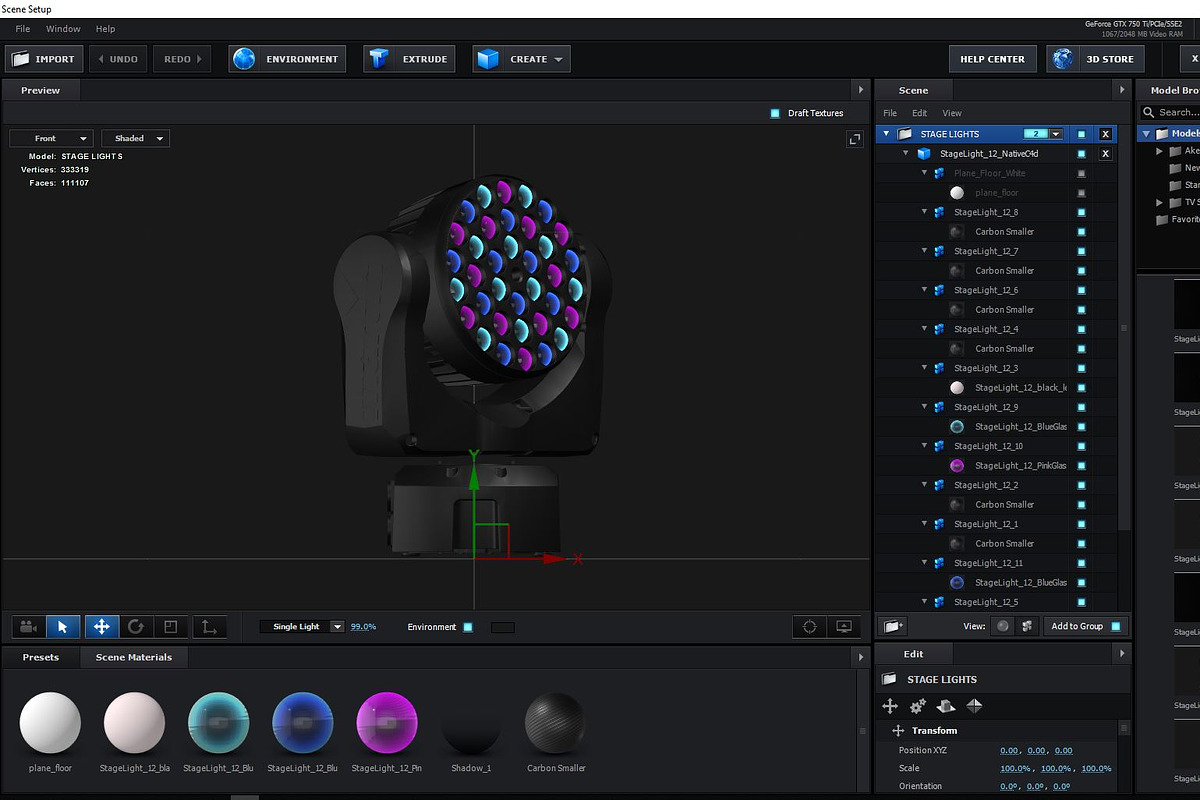1200x800 pixels.
Task: Toggle the Environment checkbox in preview bar
Action: click(x=467, y=627)
